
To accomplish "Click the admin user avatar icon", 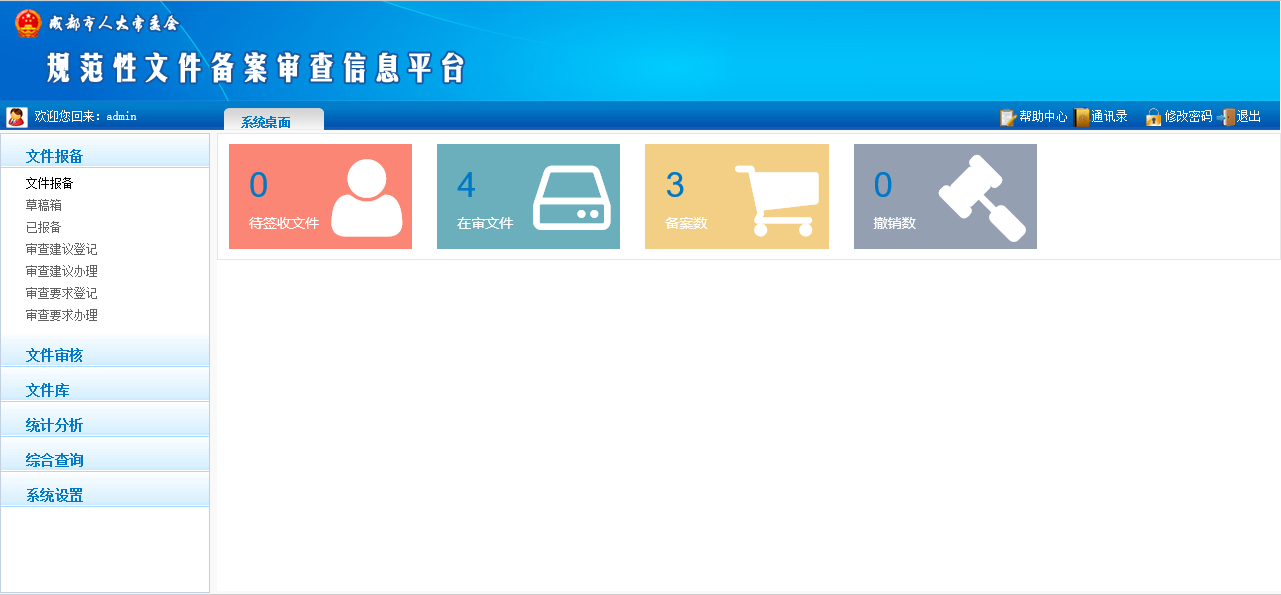I will pyautogui.click(x=17, y=117).
